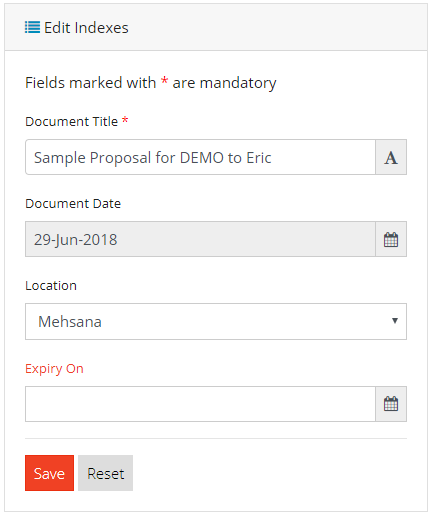Open calendar picker for Expiry On

(391, 404)
